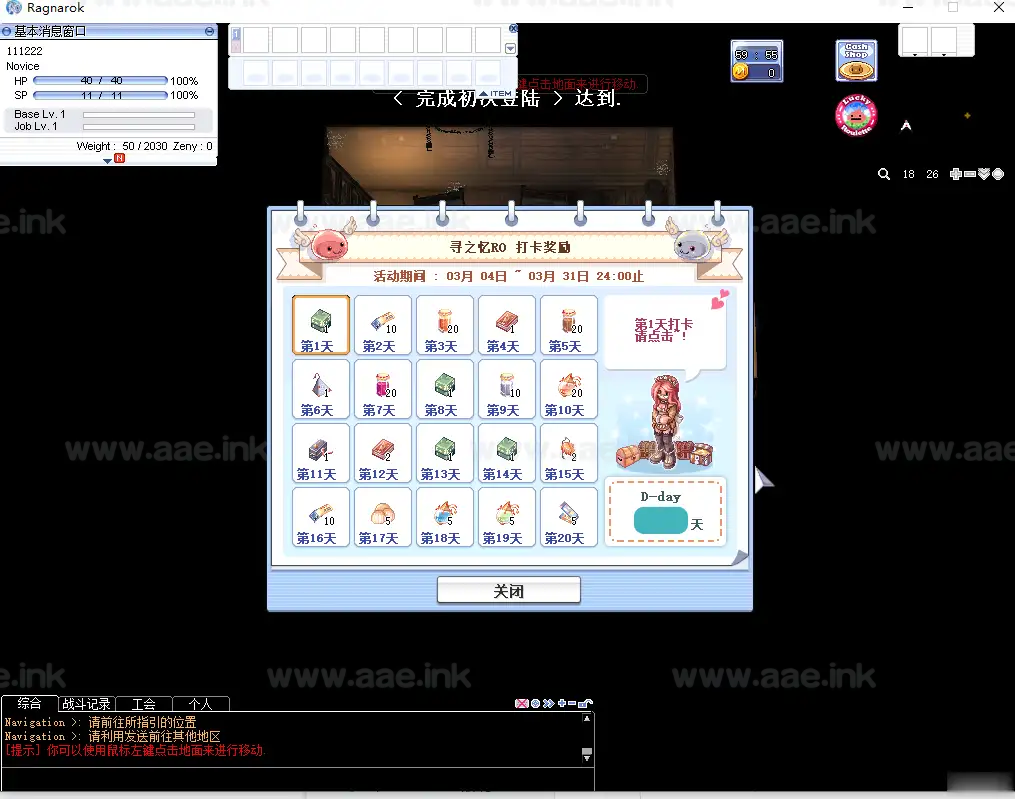Select the 第14天 reward tile
Viewport: 1015px width, 799px height.
pos(507,453)
